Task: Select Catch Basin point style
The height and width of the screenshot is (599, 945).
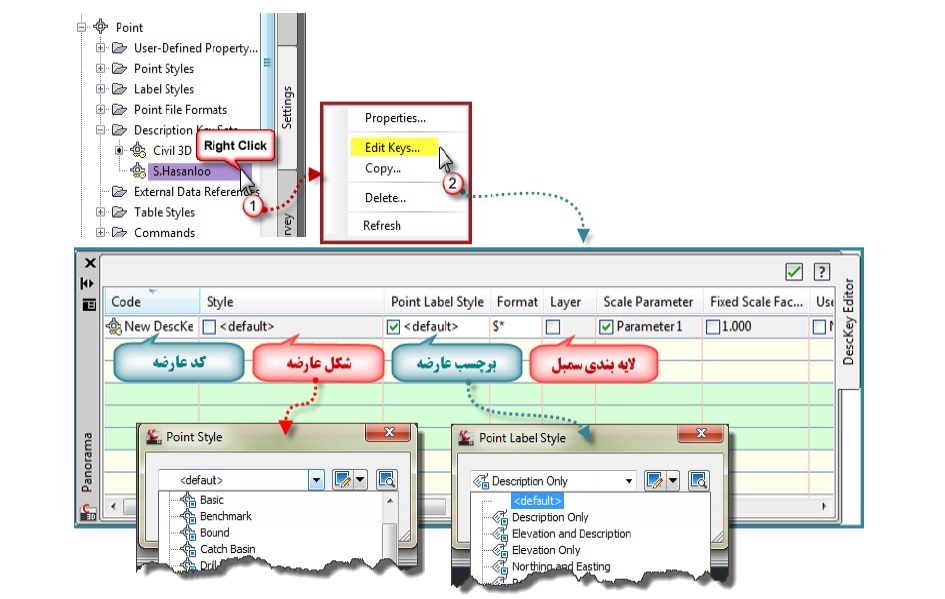Action: tap(227, 549)
